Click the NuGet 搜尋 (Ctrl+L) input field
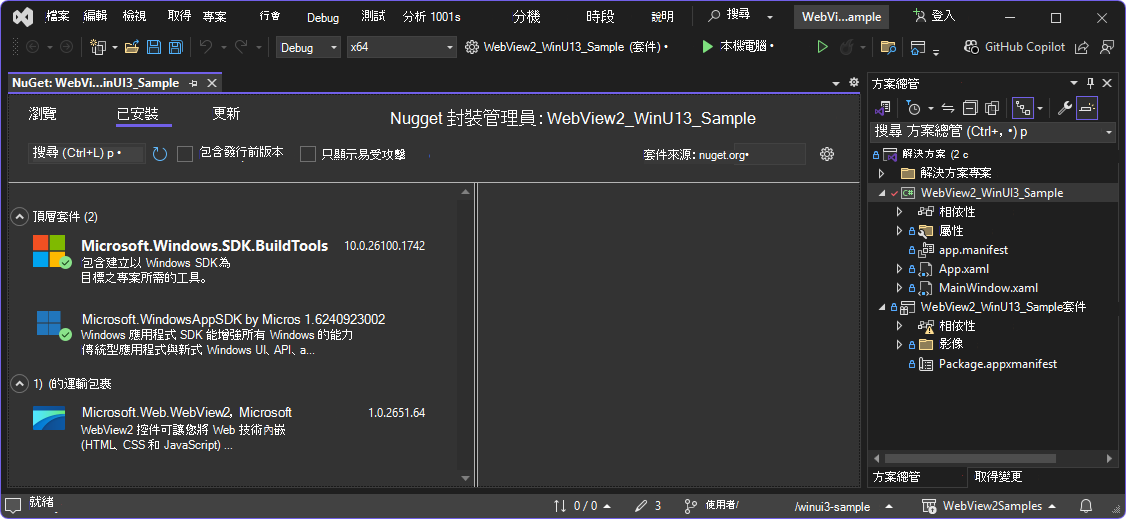 (x=87, y=154)
